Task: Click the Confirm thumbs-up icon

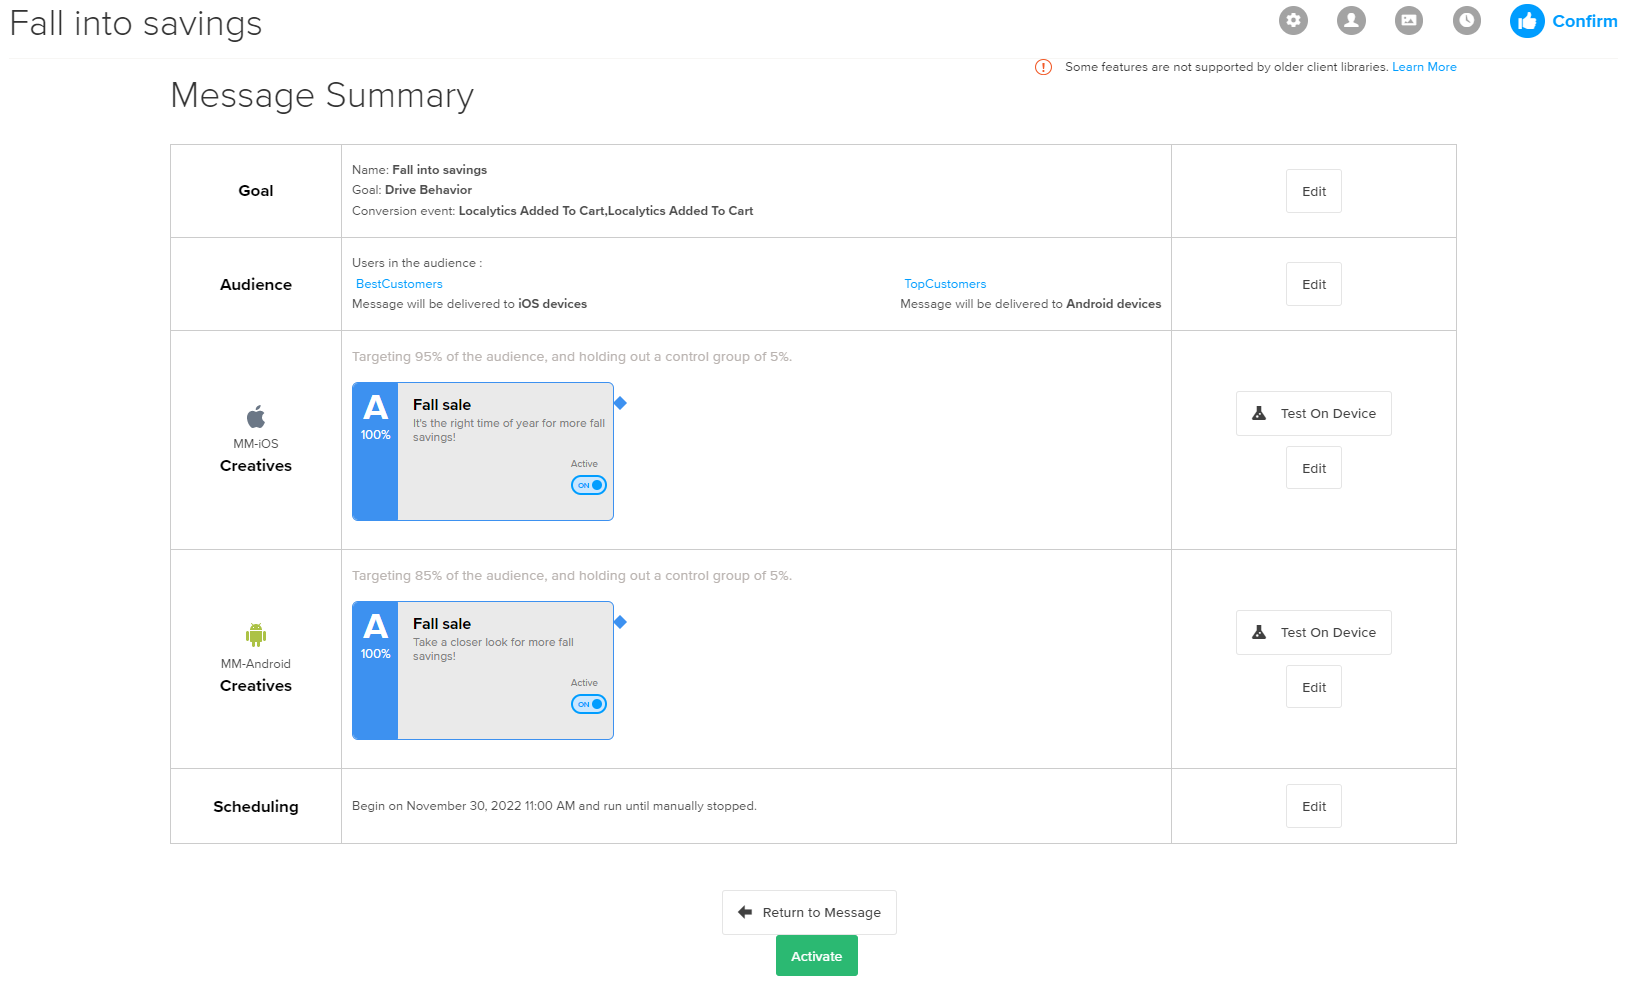Action: [x=1527, y=21]
